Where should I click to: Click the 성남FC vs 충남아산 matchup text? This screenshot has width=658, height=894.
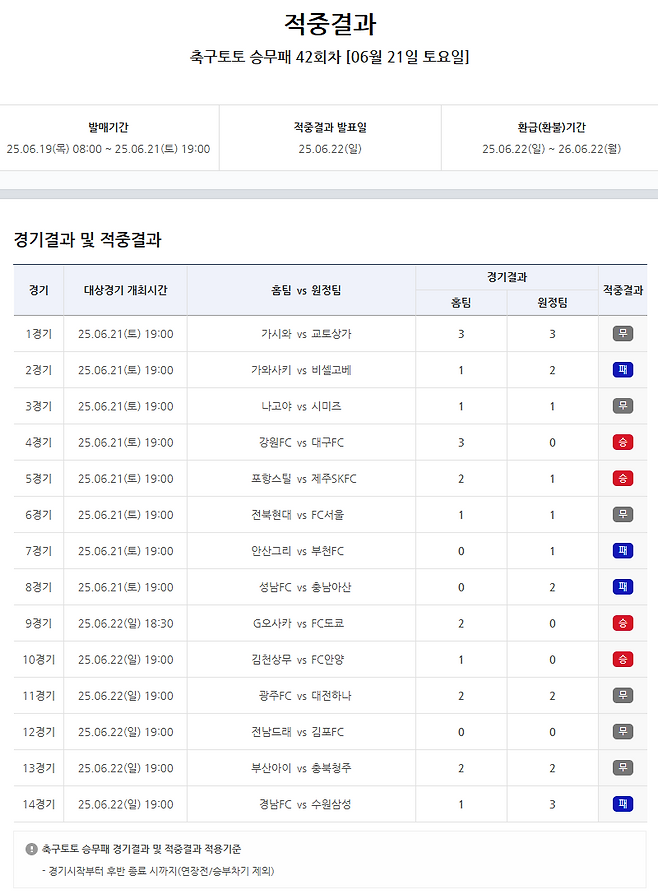304,587
